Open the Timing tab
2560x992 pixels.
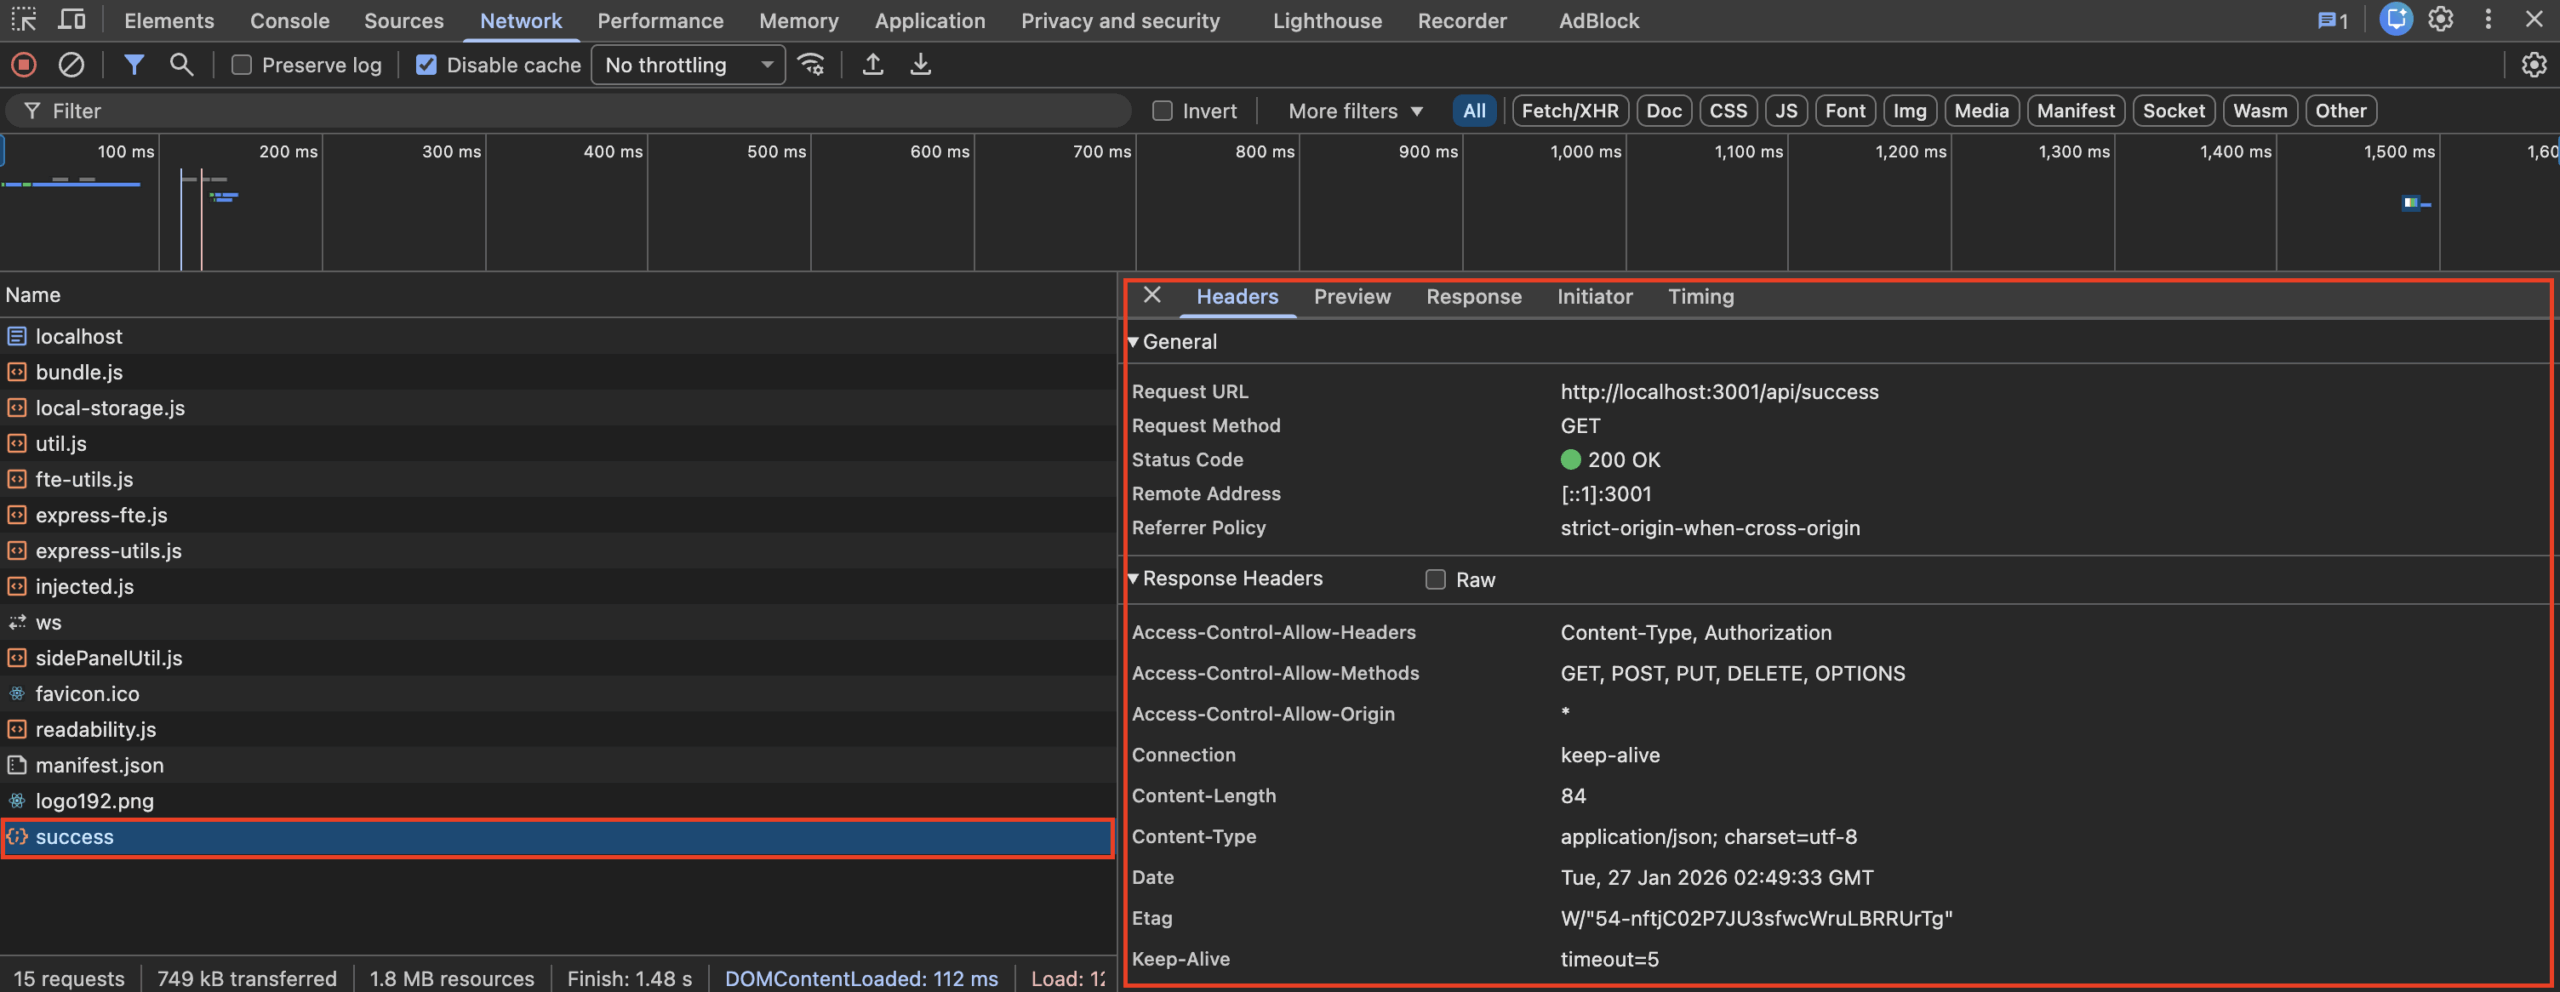[1700, 297]
